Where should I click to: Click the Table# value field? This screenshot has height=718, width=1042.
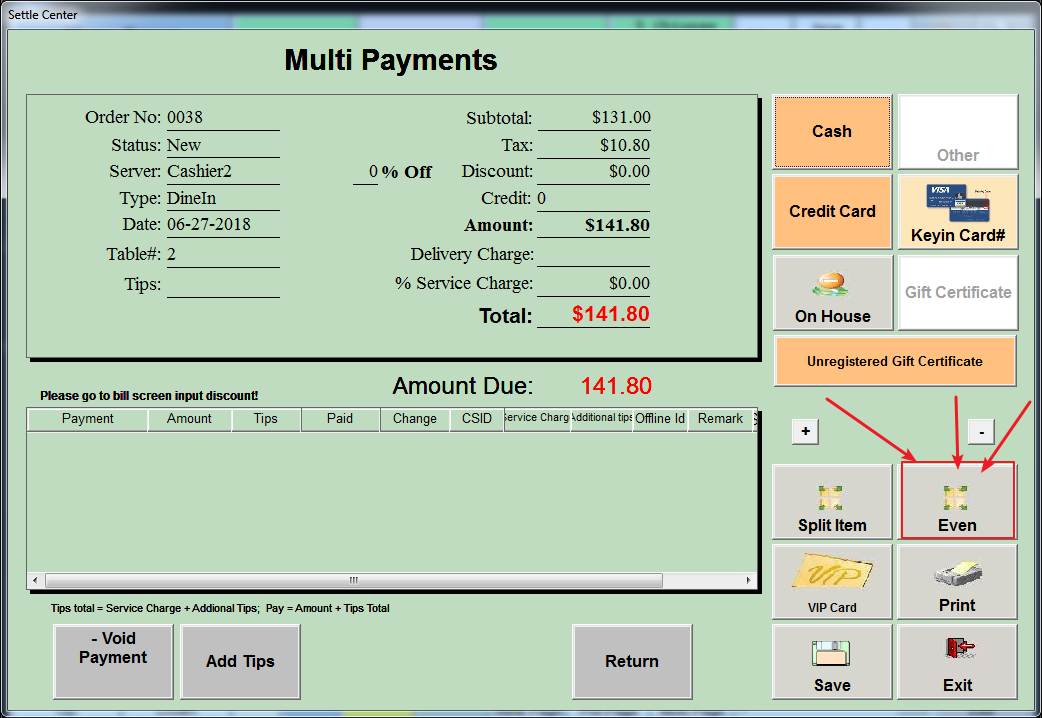click(x=223, y=255)
